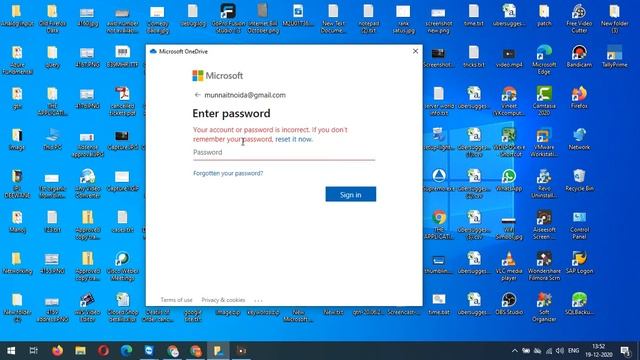Select the Soft Organizer desktop shortcut
Viewport: 640px width, 360px height.
point(544,307)
